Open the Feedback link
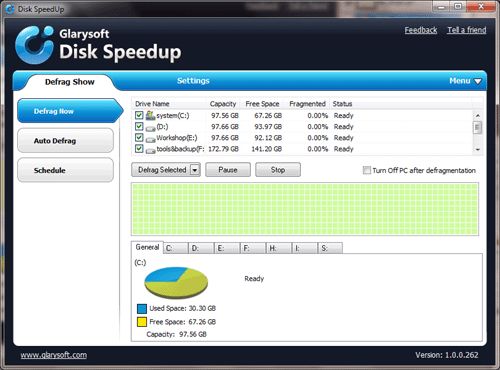This screenshot has height=370, width=500. pos(421,30)
